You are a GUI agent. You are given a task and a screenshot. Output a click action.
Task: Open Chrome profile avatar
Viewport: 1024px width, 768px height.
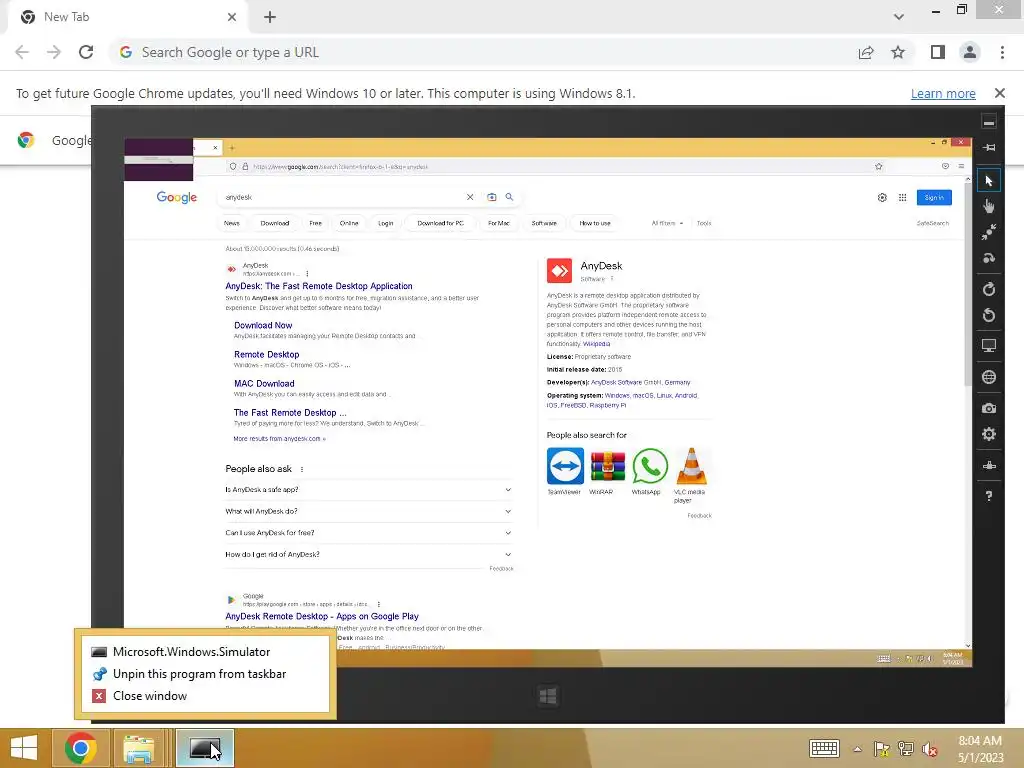point(970,52)
